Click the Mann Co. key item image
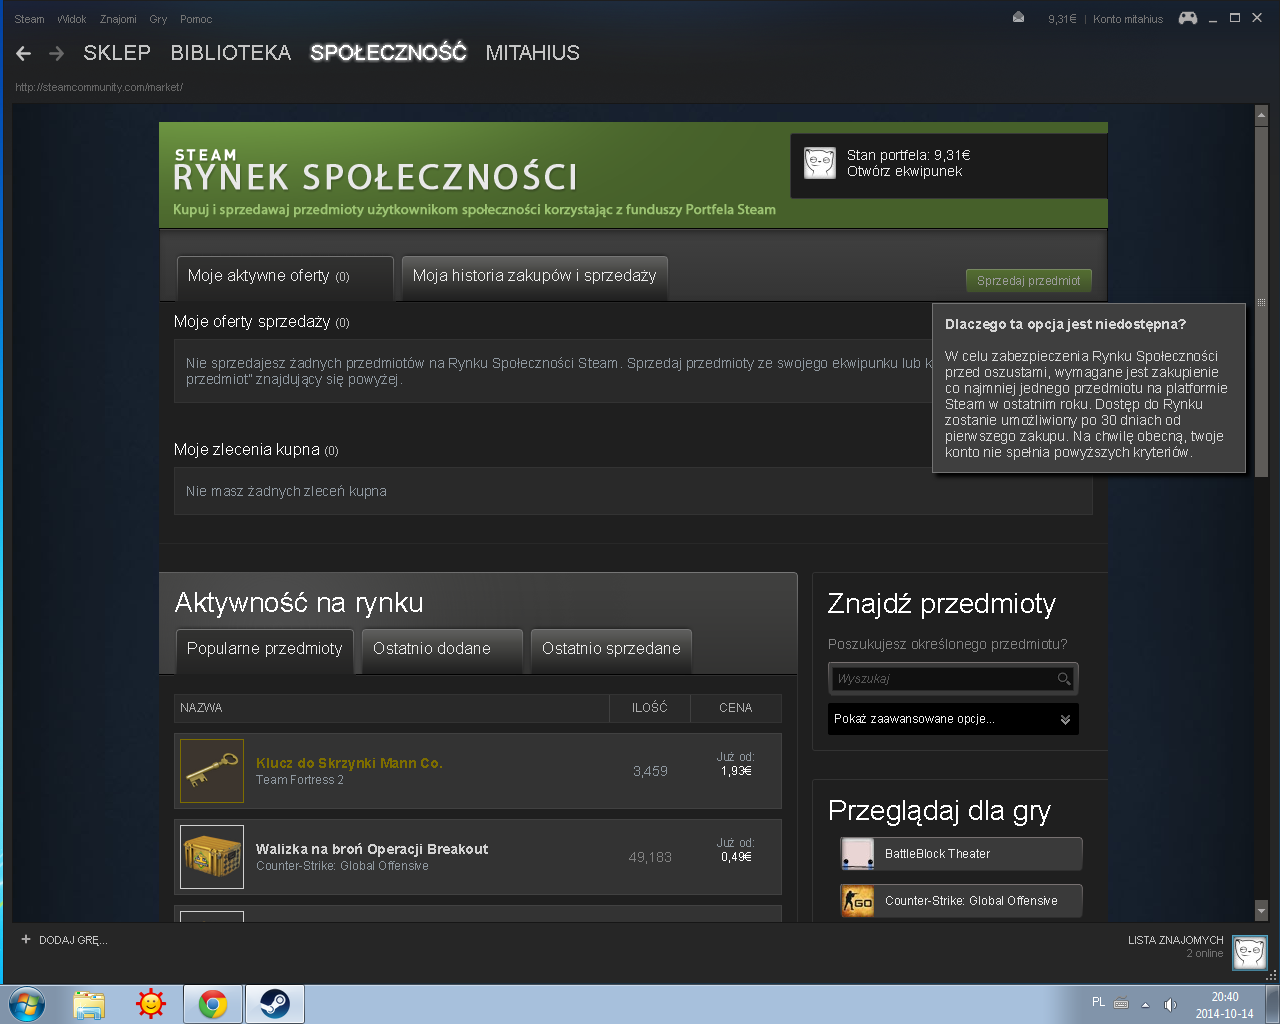Image resolution: width=1280 pixels, height=1024 pixels. (x=212, y=771)
